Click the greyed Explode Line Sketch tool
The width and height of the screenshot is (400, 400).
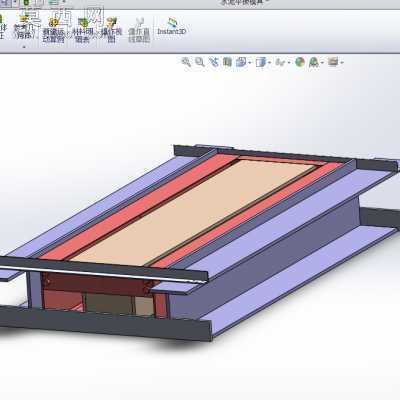pos(139,31)
